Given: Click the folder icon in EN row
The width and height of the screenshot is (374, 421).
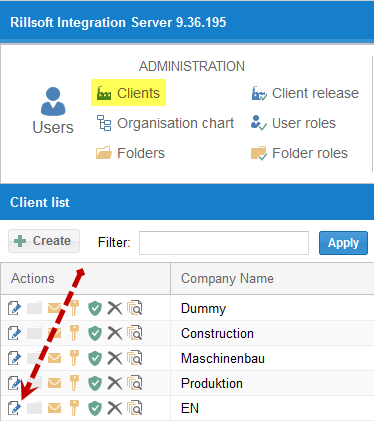Looking at the screenshot, I should (x=34, y=408).
